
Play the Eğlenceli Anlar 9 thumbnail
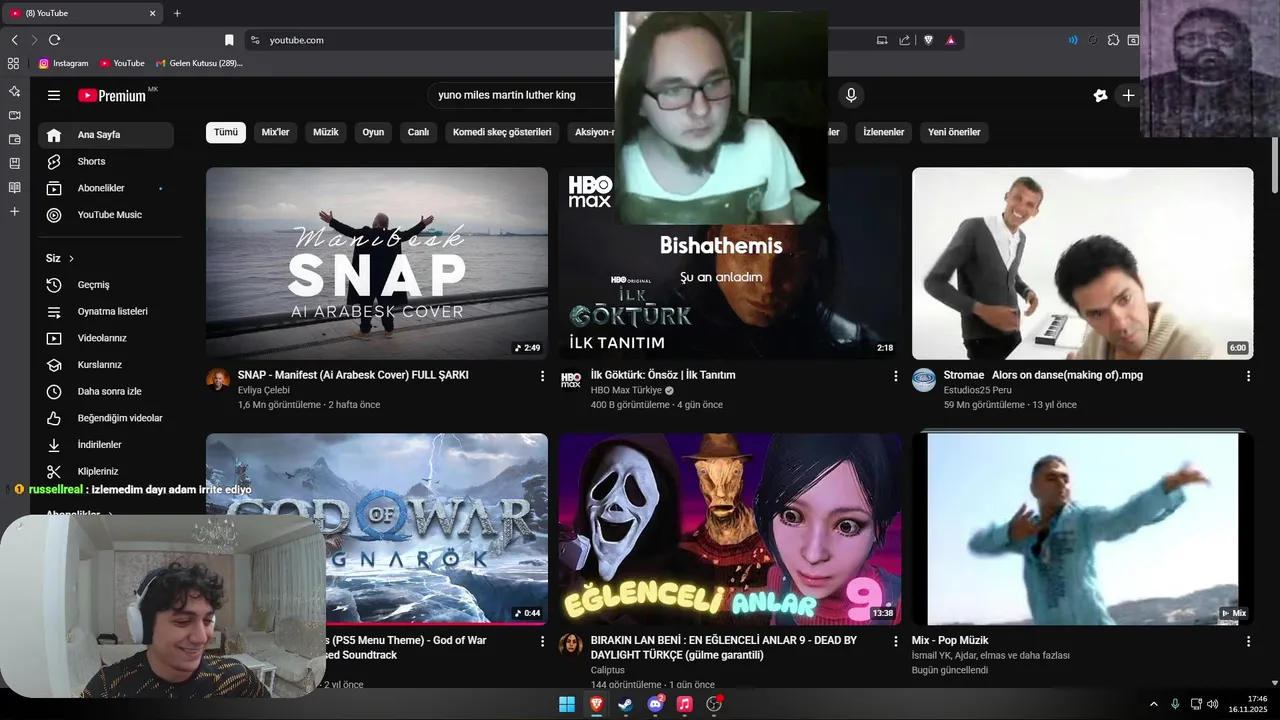(730, 529)
